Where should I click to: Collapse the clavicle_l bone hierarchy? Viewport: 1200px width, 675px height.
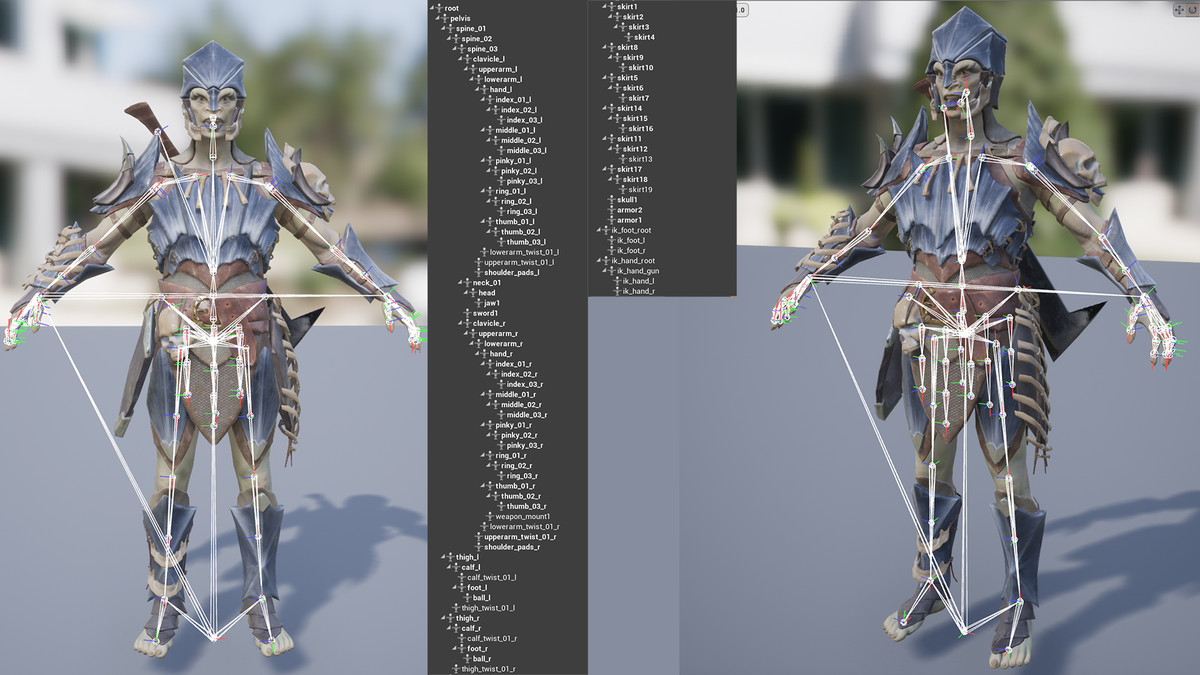point(462,59)
